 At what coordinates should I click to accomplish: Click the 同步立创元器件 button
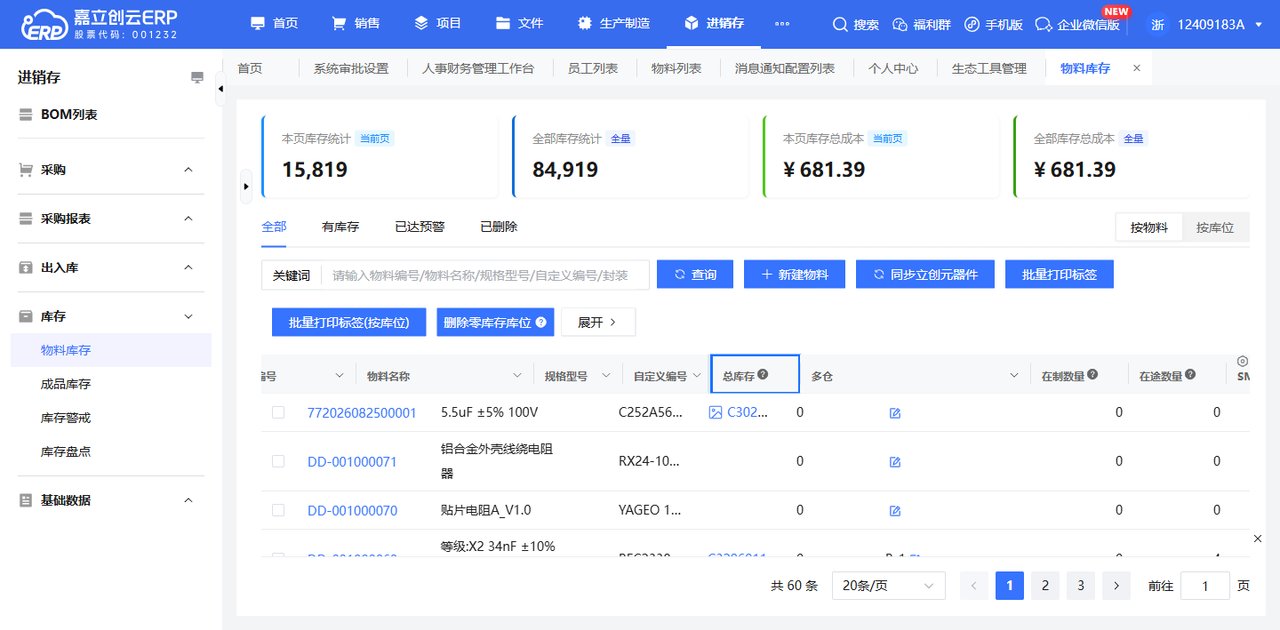coord(925,274)
